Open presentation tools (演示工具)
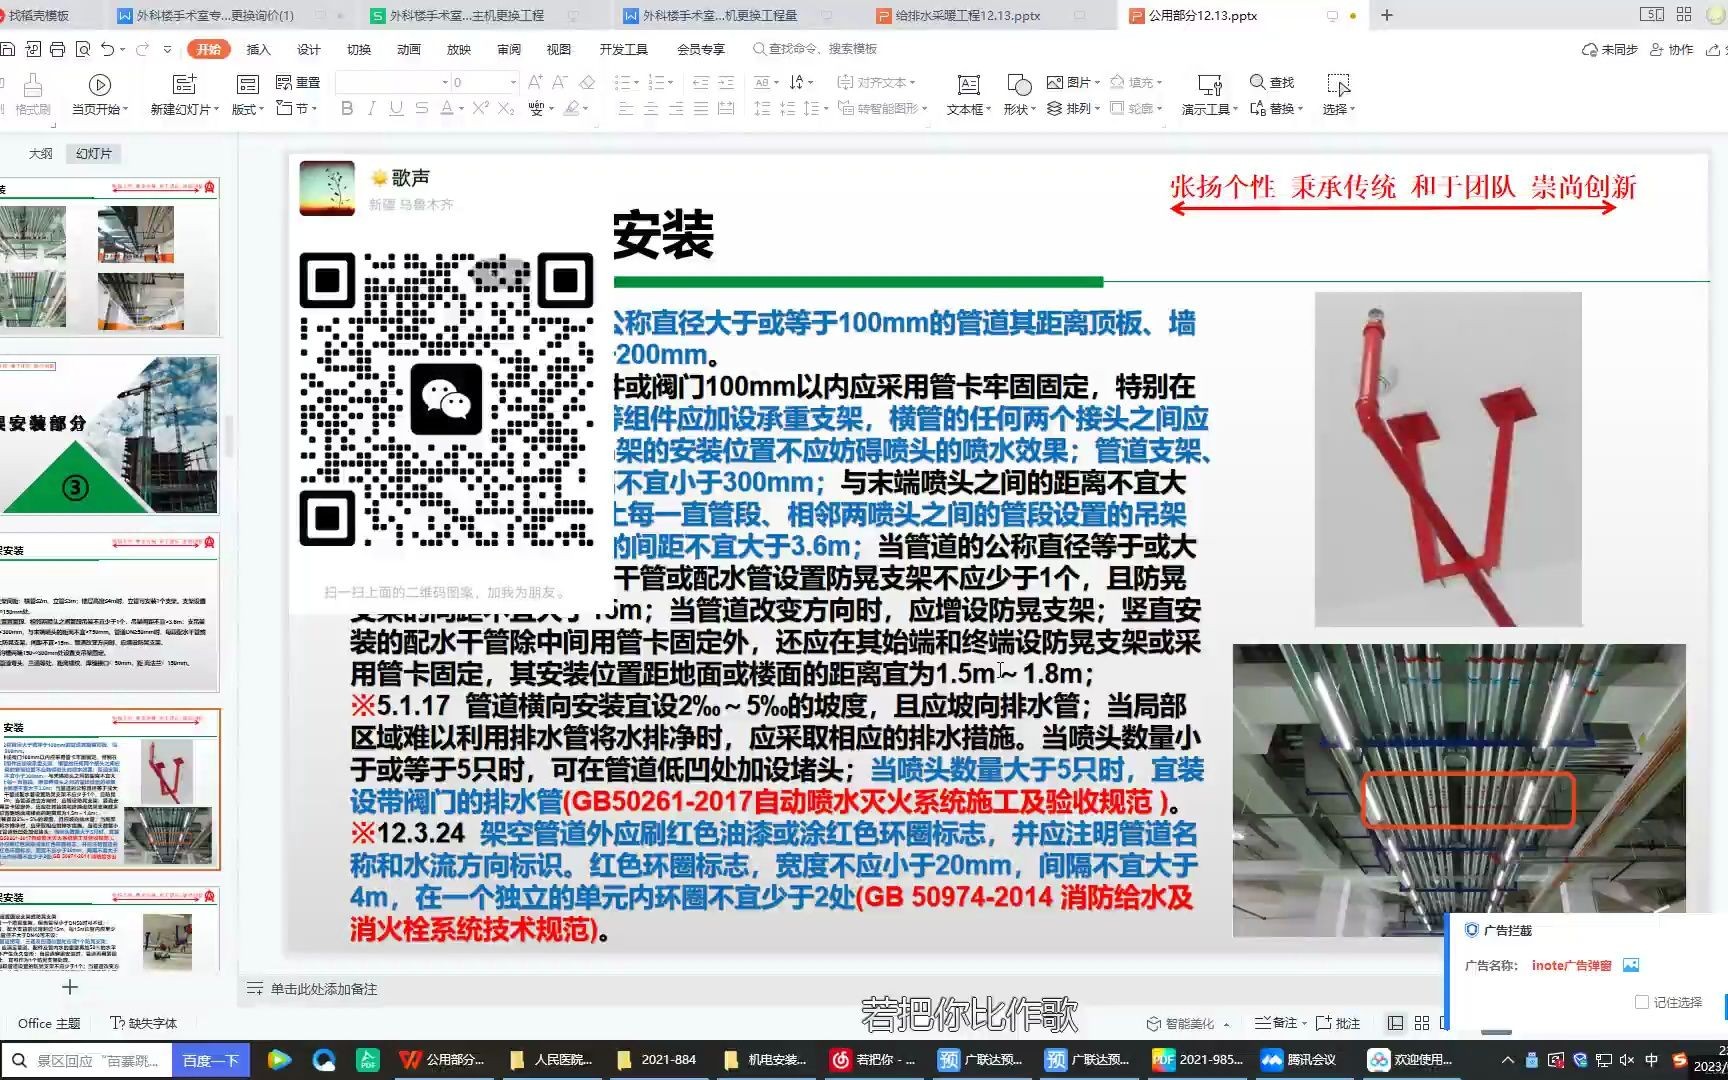 [1209, 94]
